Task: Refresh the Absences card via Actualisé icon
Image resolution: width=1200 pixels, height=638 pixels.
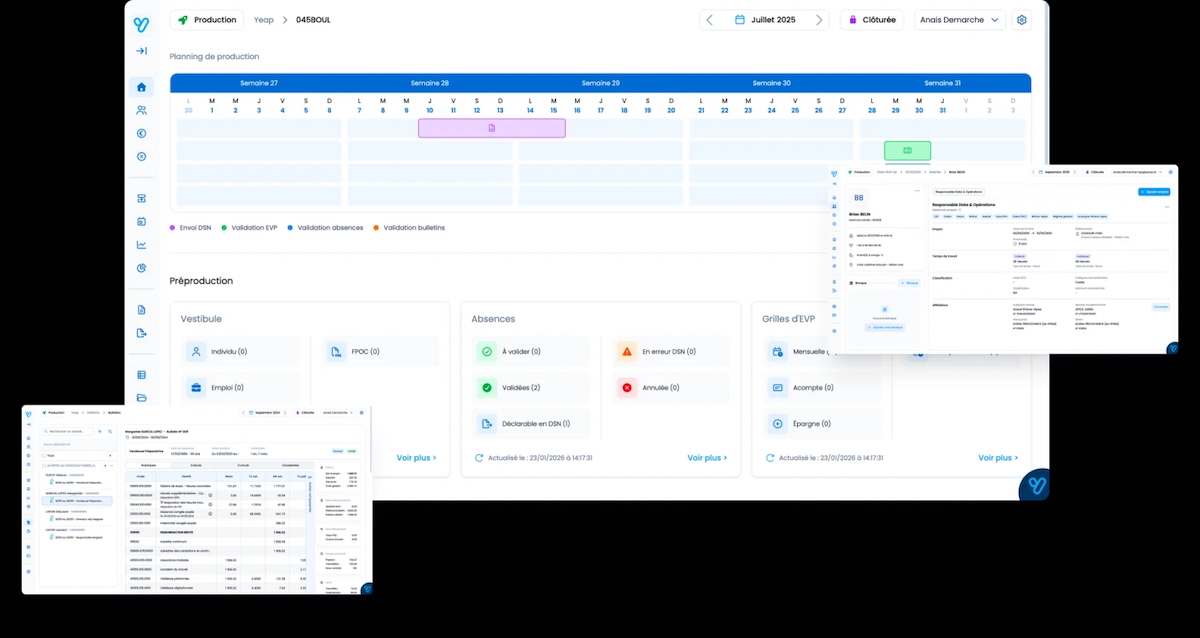Action: click(x=479, y=458)
